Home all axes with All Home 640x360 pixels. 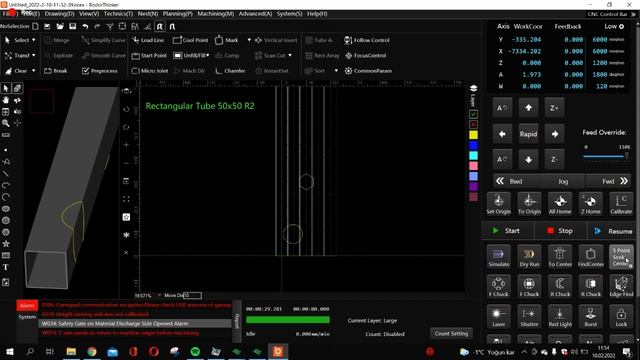tap(560, 204)
